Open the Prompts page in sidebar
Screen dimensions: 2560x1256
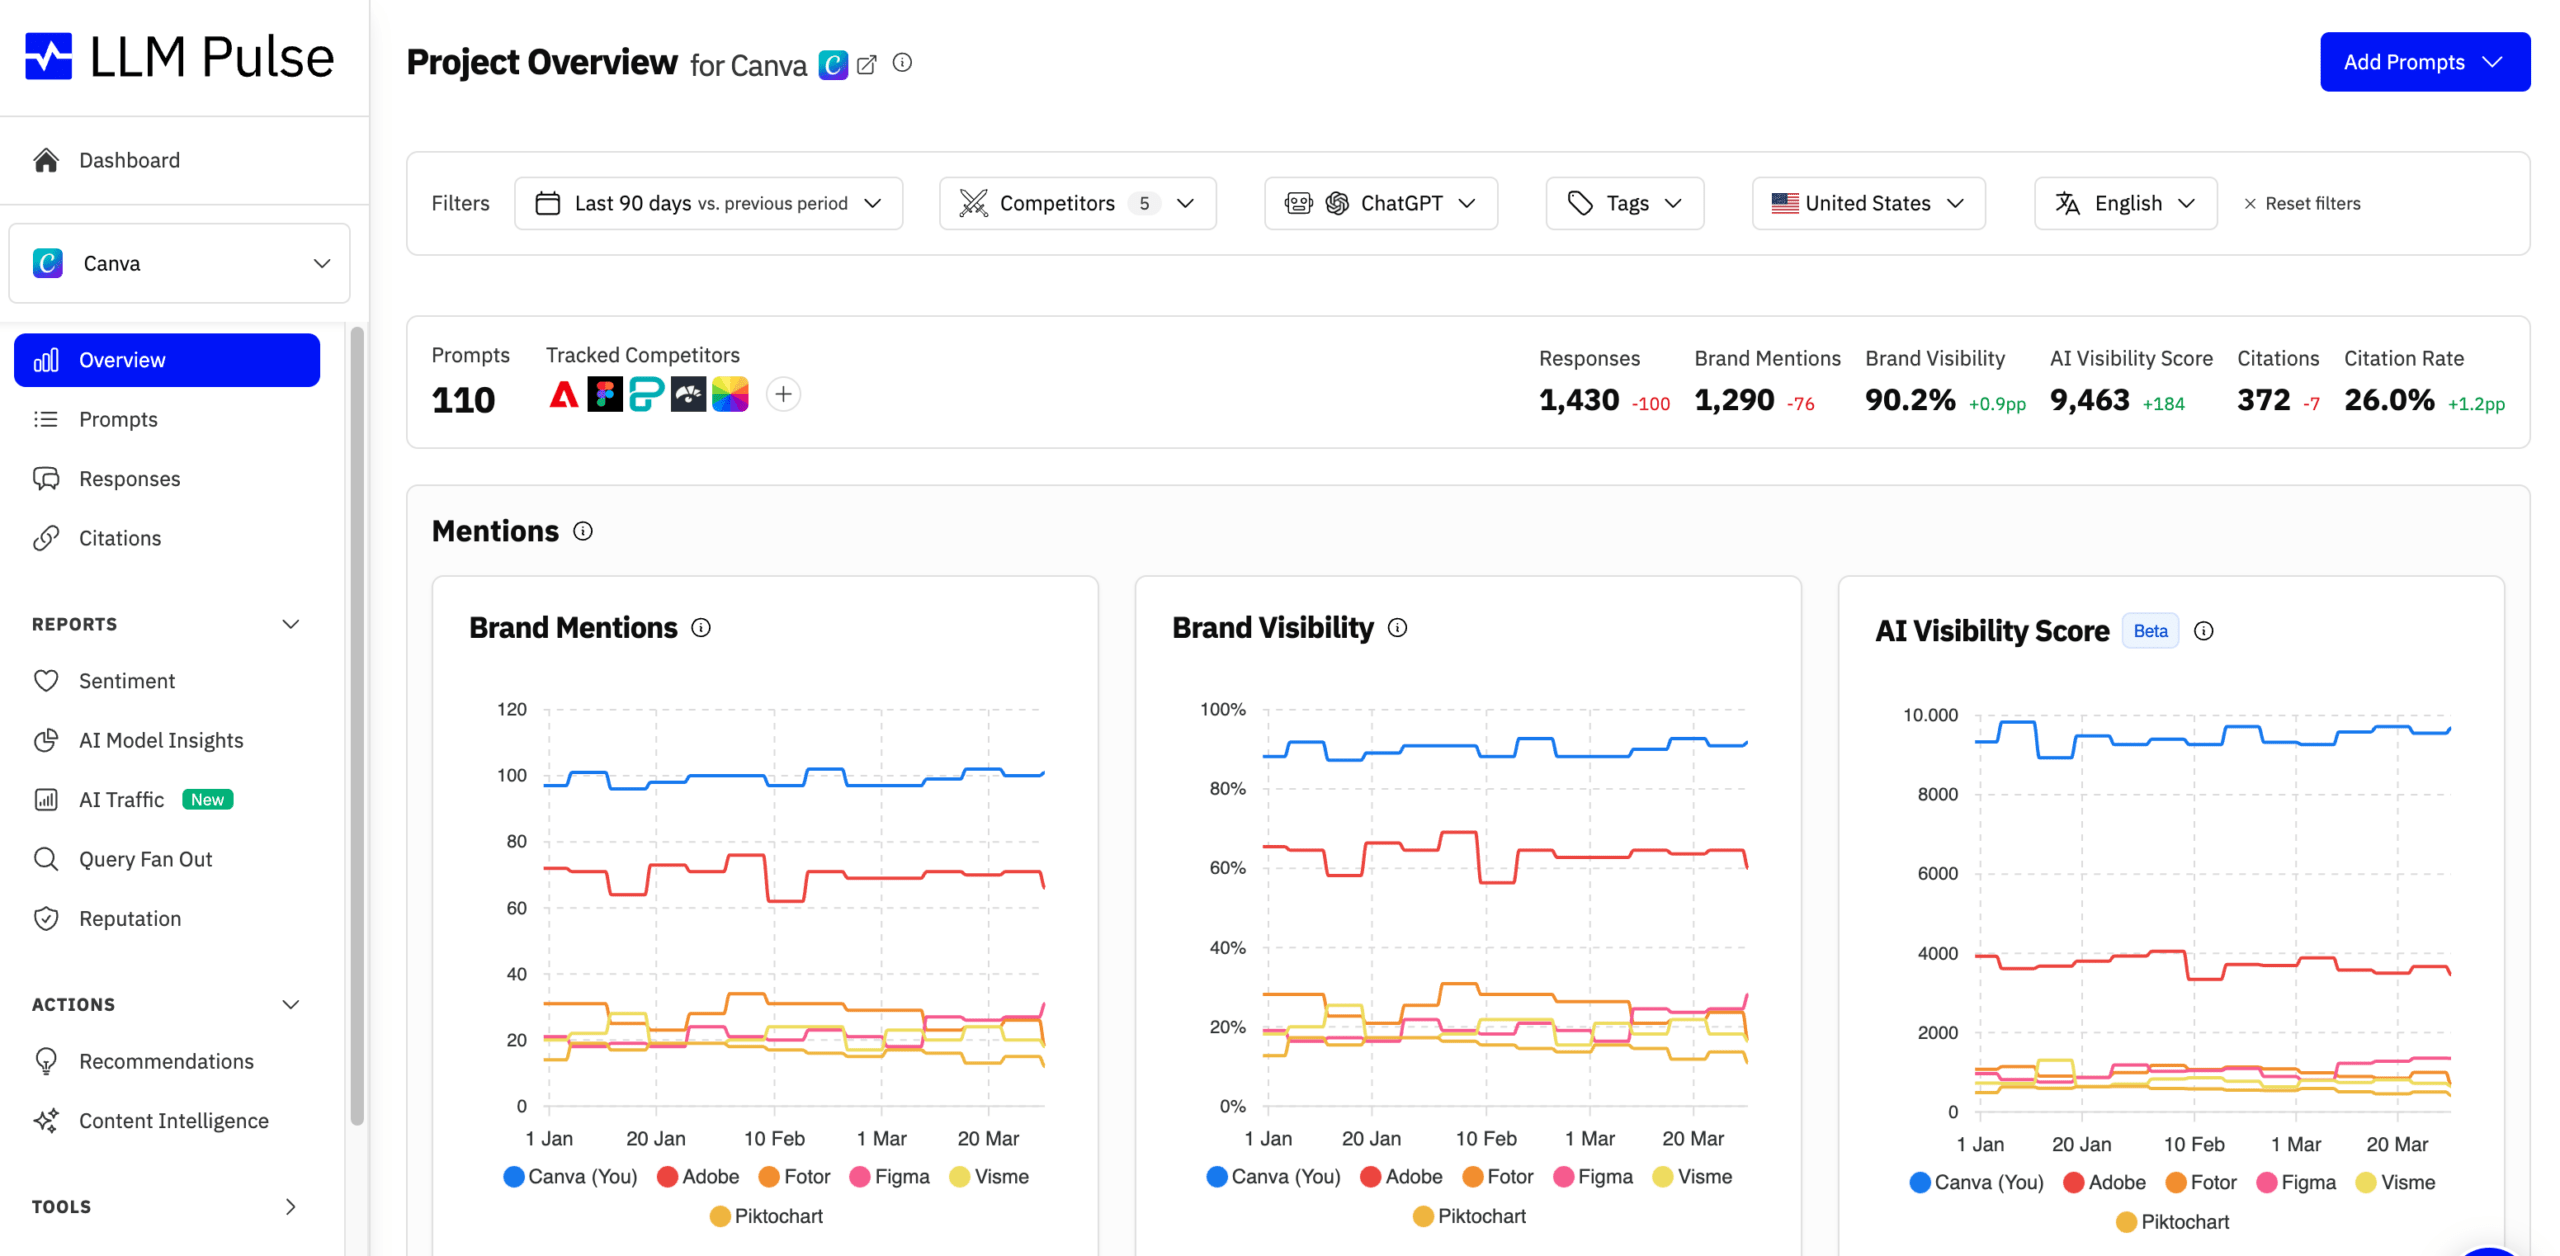click(x=118, y=419)
